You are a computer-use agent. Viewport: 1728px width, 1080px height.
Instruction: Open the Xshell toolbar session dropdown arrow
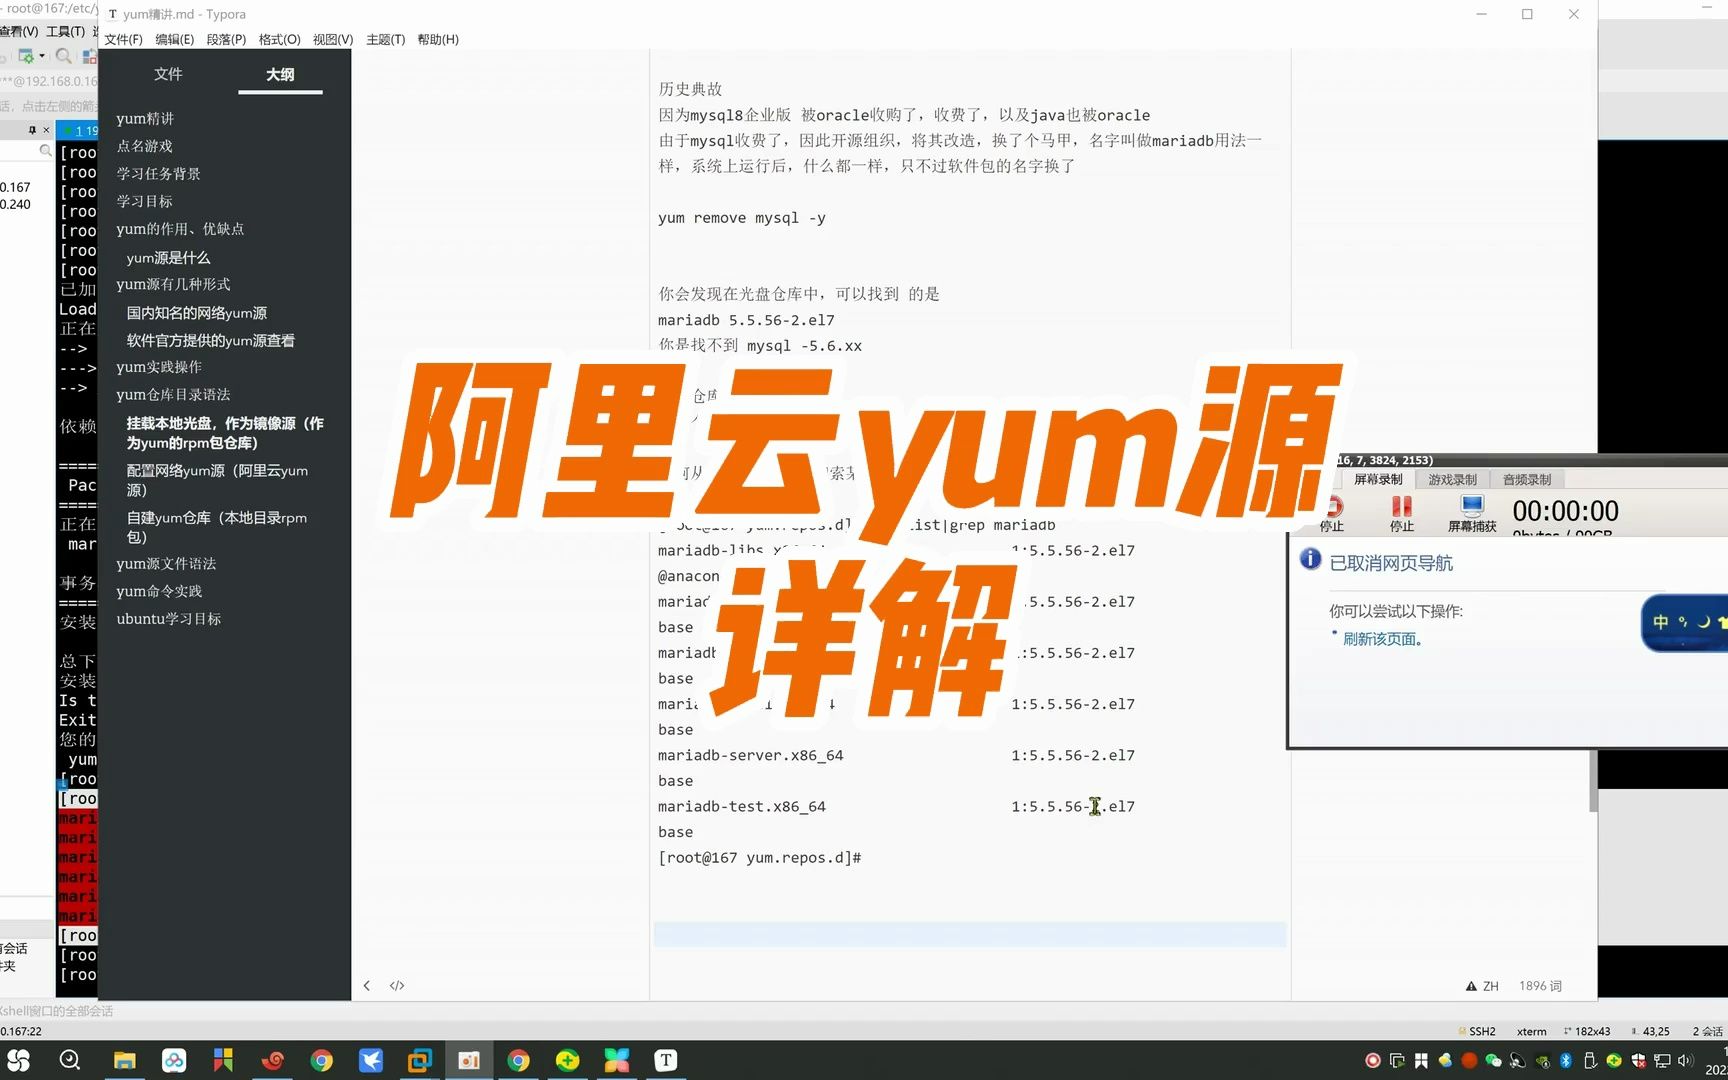pyautogui.click(x=42, y=56)
